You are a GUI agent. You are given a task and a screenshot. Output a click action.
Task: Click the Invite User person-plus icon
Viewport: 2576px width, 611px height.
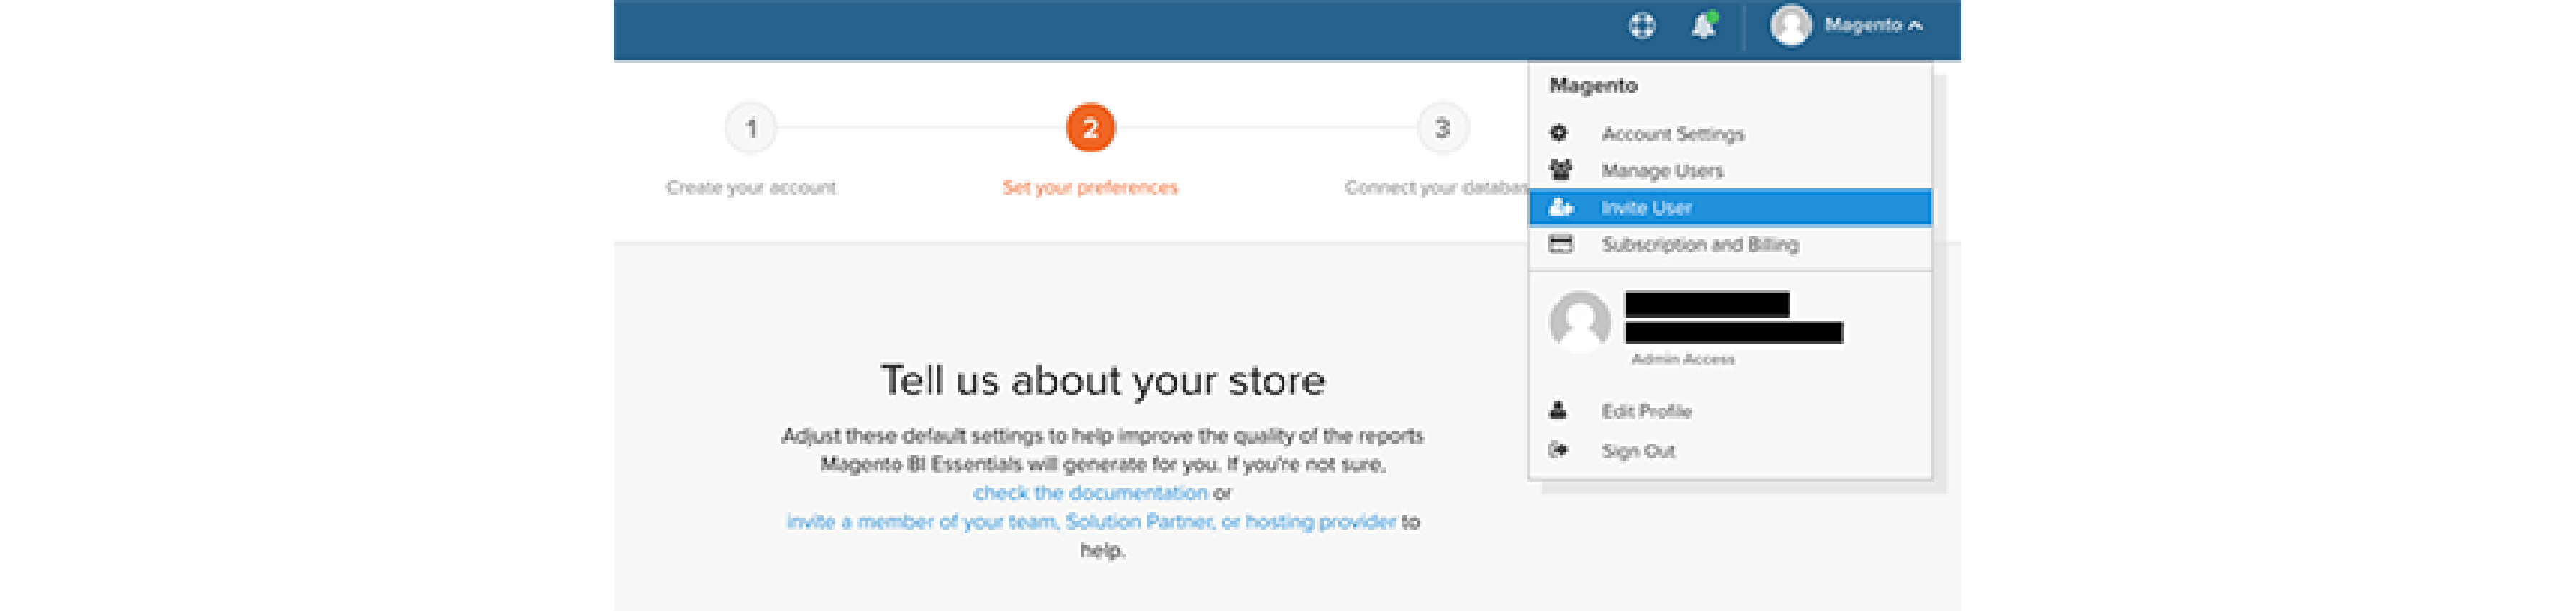[1561, 207]
